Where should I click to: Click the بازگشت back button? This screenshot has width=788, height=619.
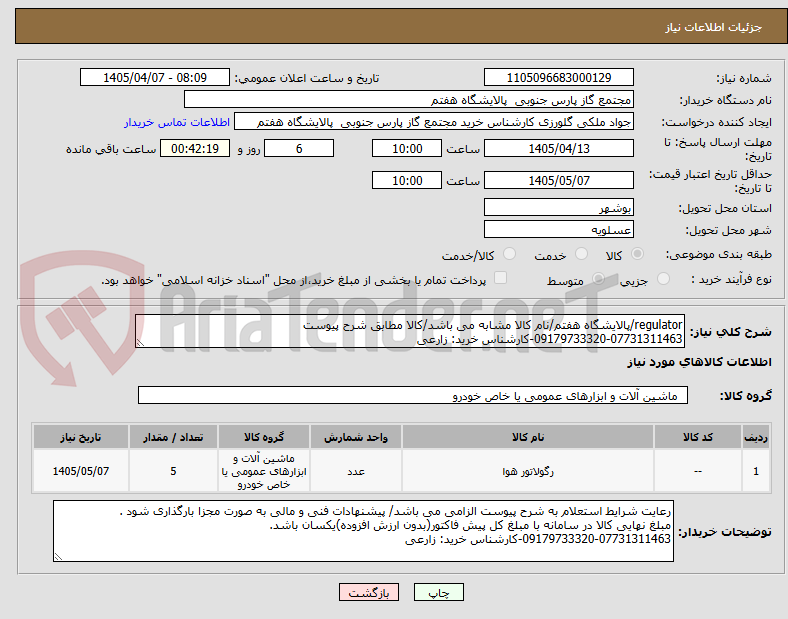369,592
